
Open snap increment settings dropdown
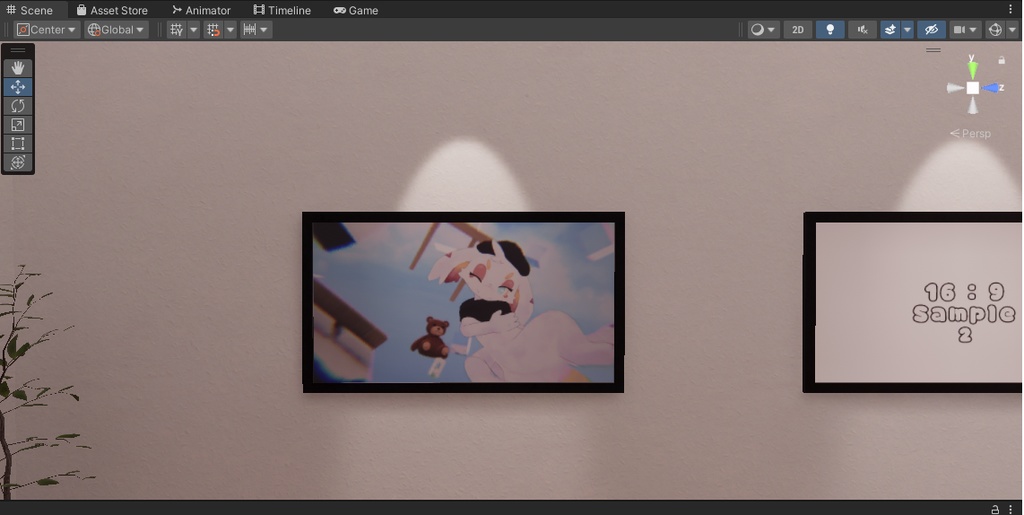tap(264, 29)
